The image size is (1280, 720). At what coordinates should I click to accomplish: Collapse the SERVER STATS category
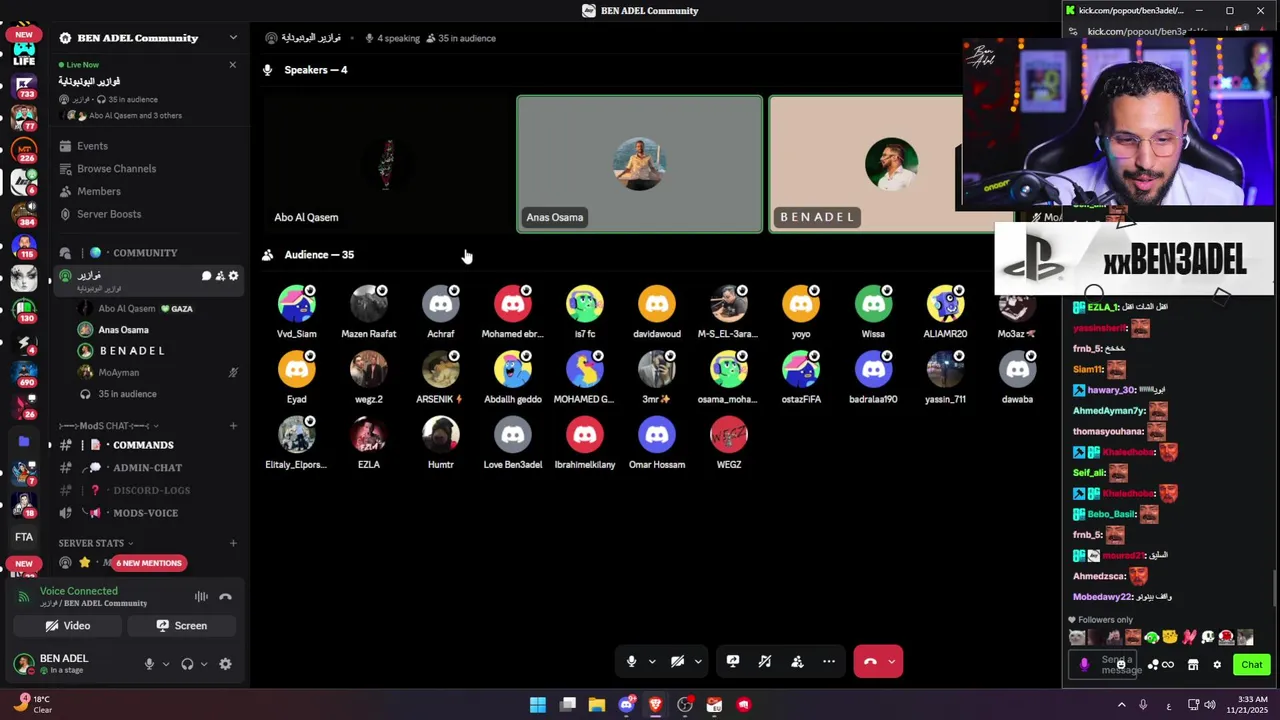pos(95,543)
